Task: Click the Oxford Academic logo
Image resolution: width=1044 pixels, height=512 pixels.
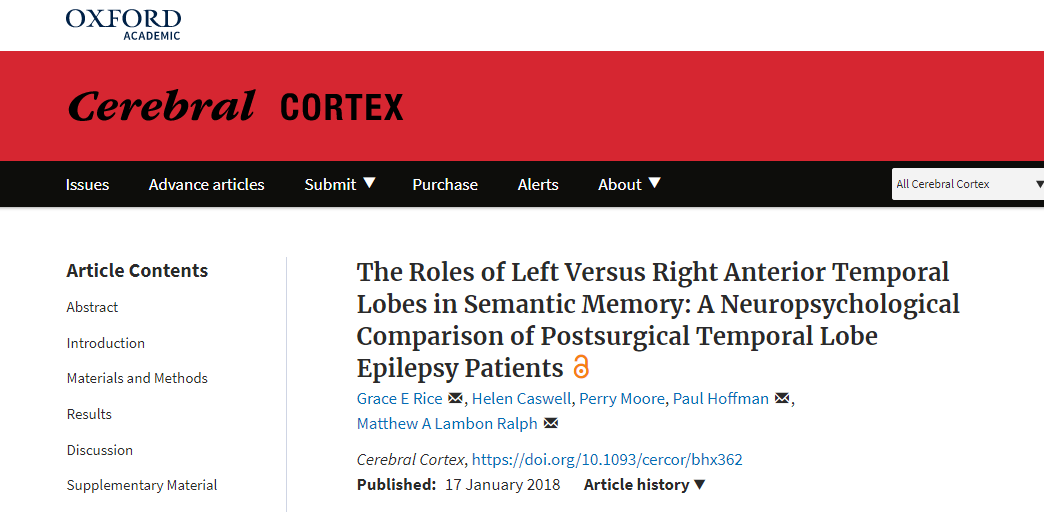Action: tap(123, 24)
